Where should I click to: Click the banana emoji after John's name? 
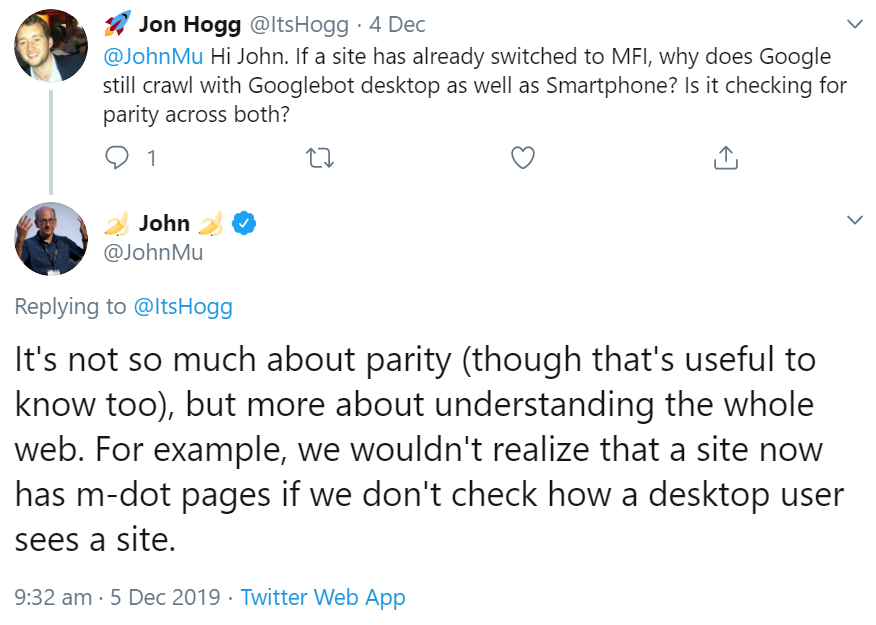pyautogui.click(x=210, y=223)
